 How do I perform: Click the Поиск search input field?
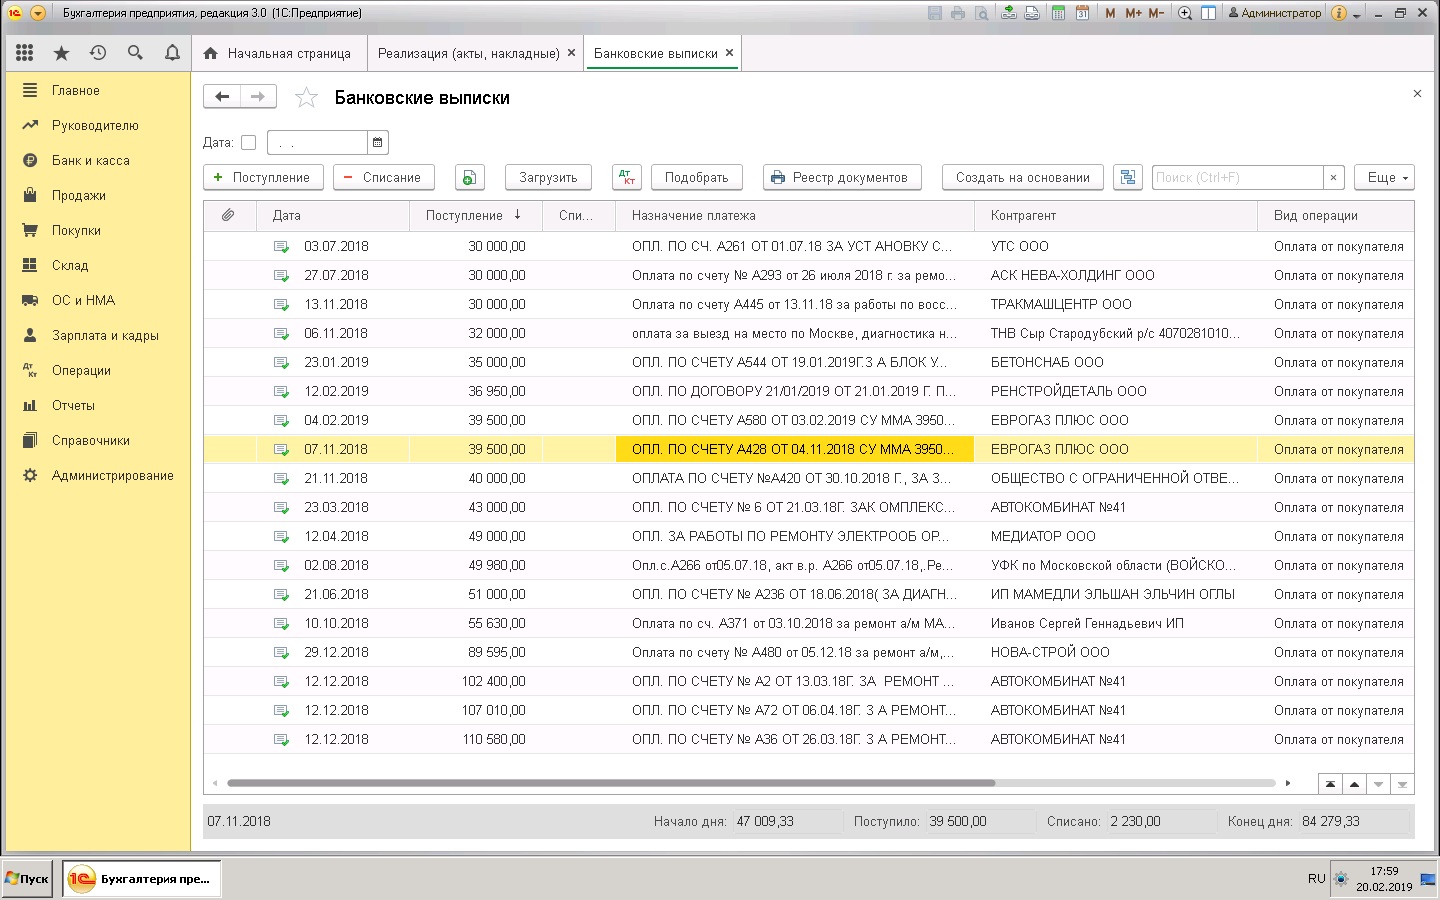pyautogui.click(x=1237, y=177)
